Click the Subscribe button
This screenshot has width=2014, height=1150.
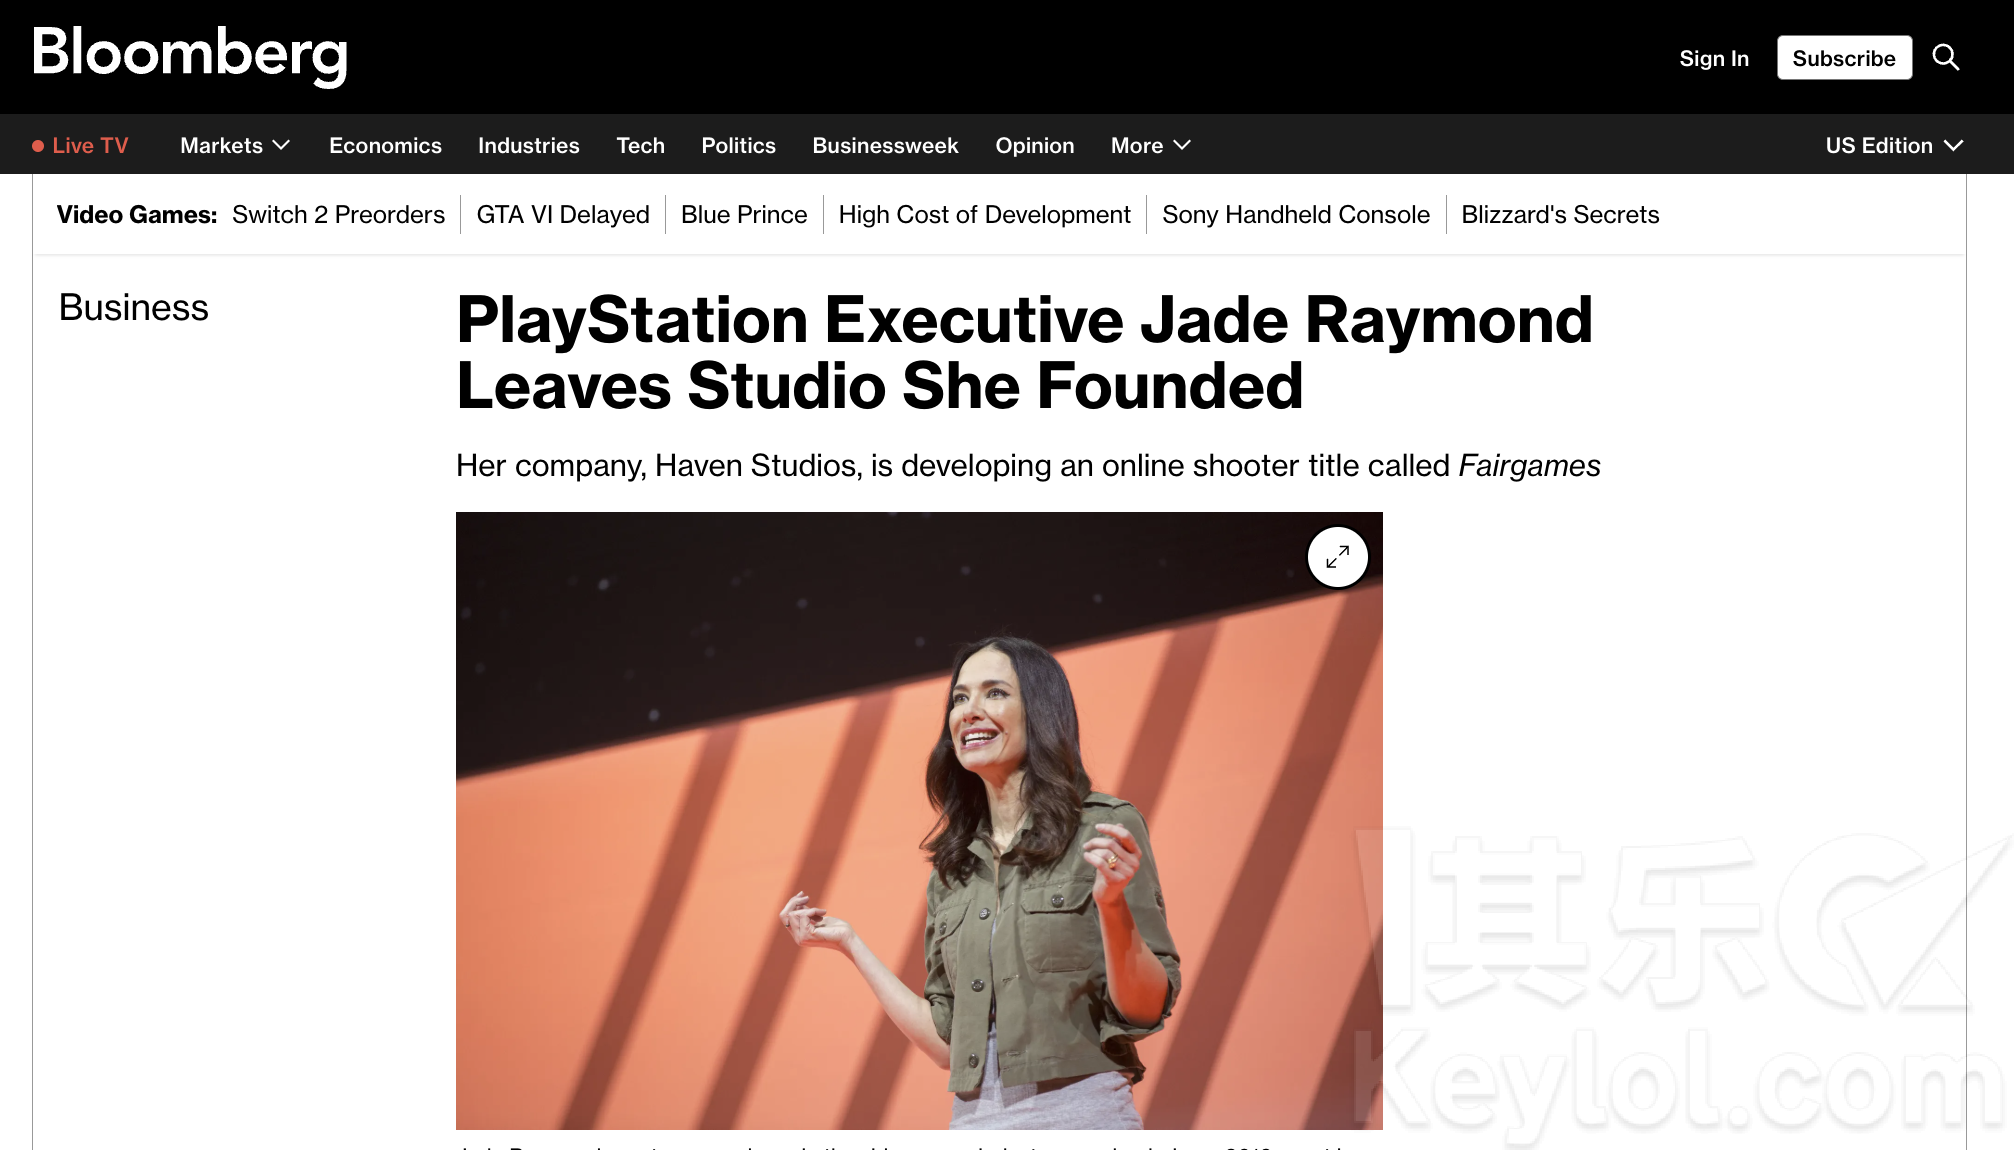[x=1844, y=58]
